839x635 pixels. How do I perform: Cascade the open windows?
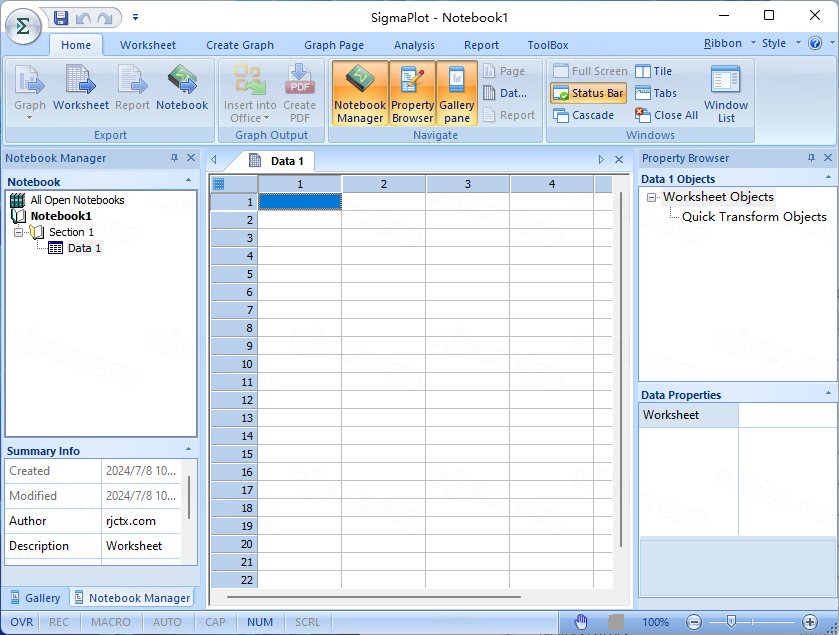tap(583, 115)
